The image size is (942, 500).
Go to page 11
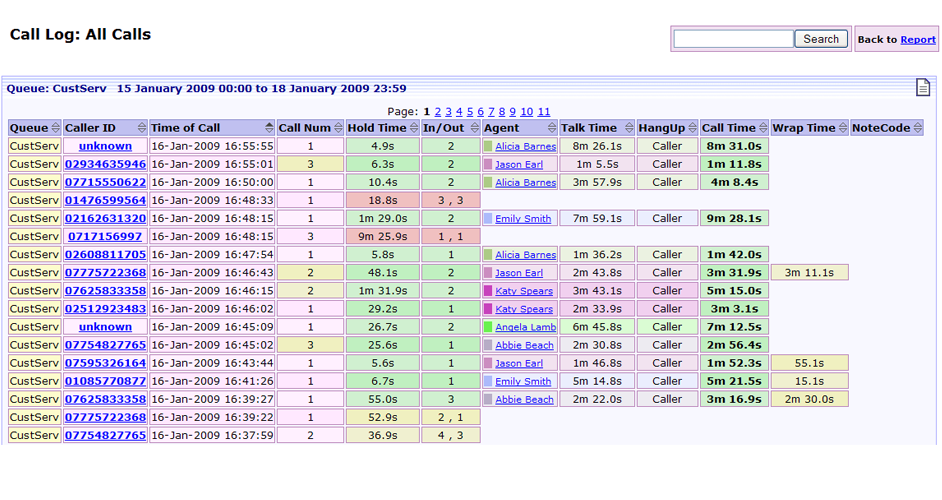pos(544,112)
